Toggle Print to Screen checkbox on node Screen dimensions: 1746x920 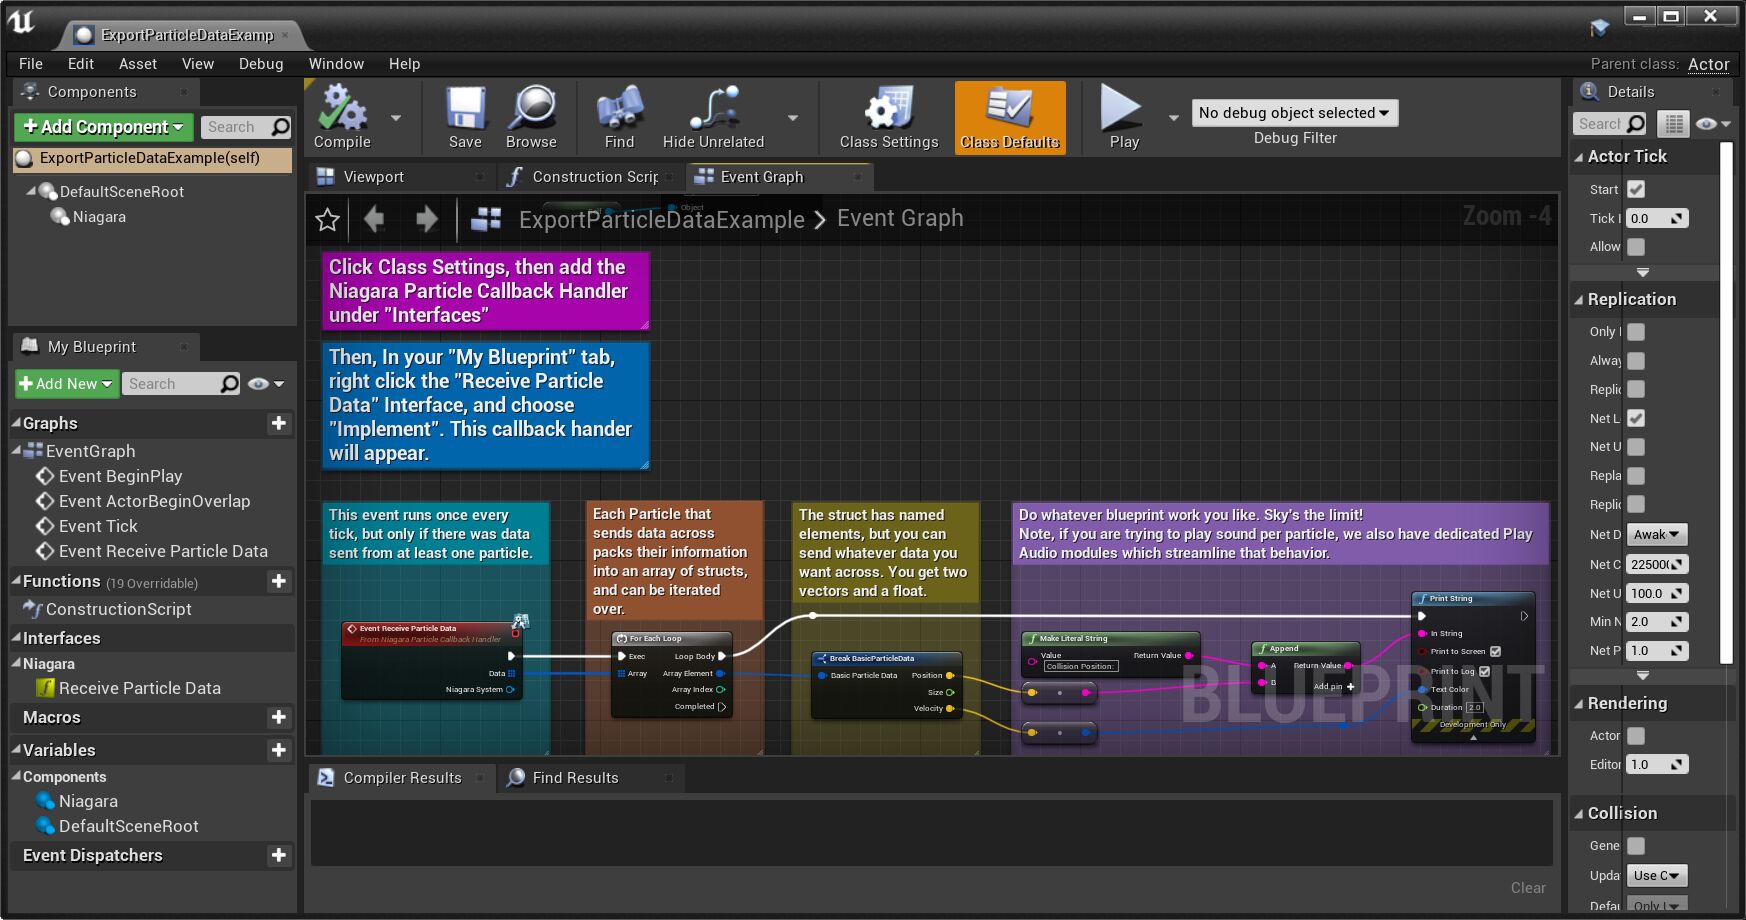click(x=1495, y=652)
